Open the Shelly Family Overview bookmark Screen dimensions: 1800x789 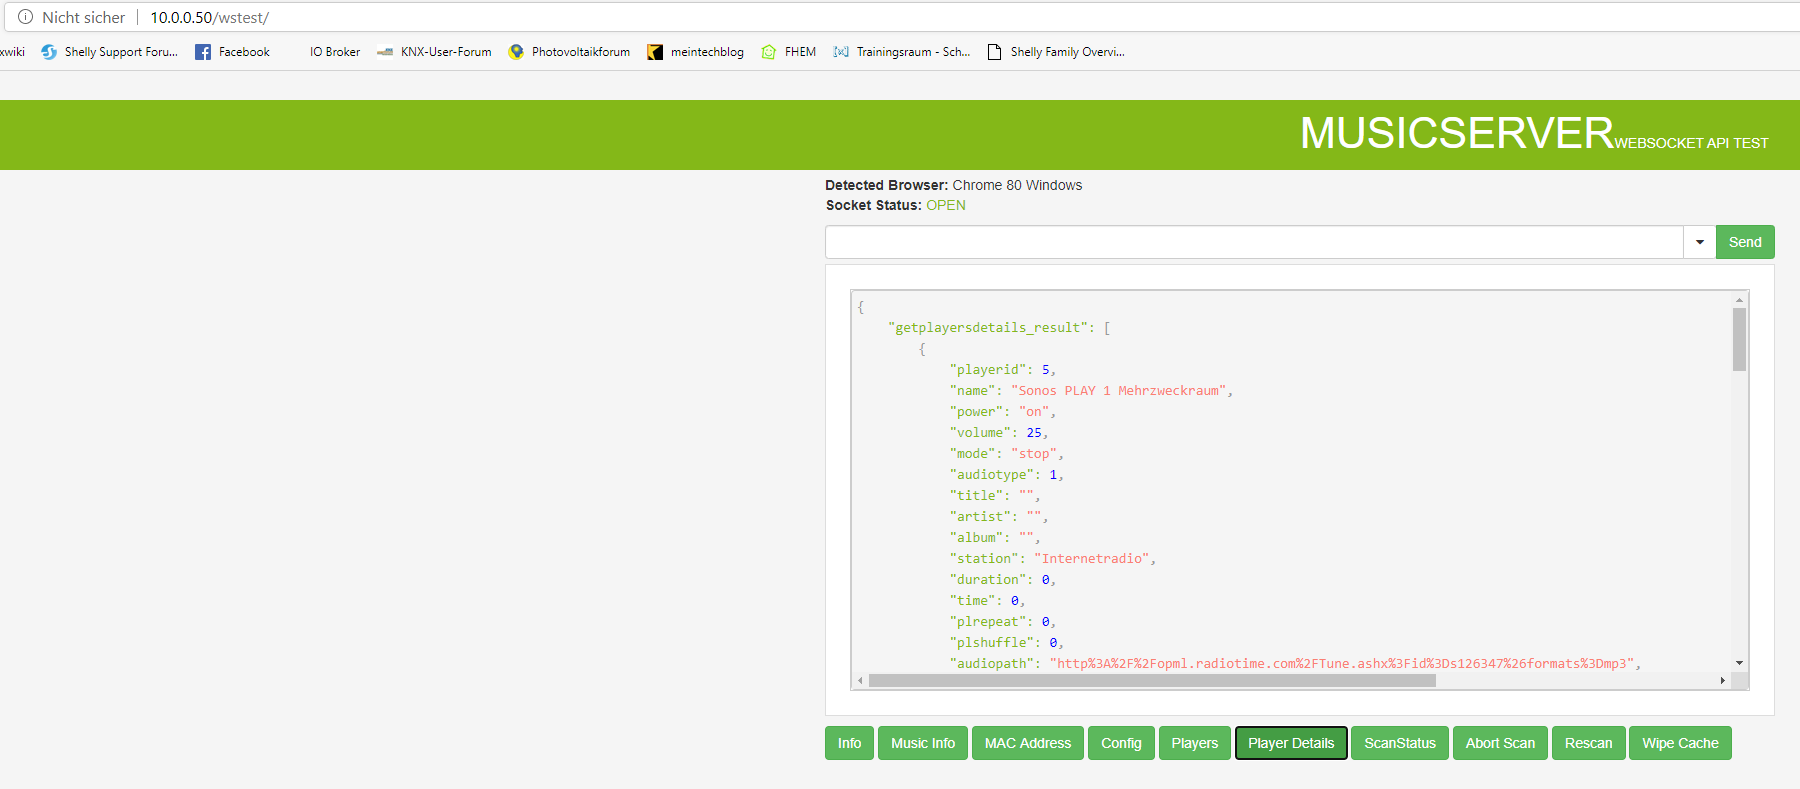[1056, 52]
